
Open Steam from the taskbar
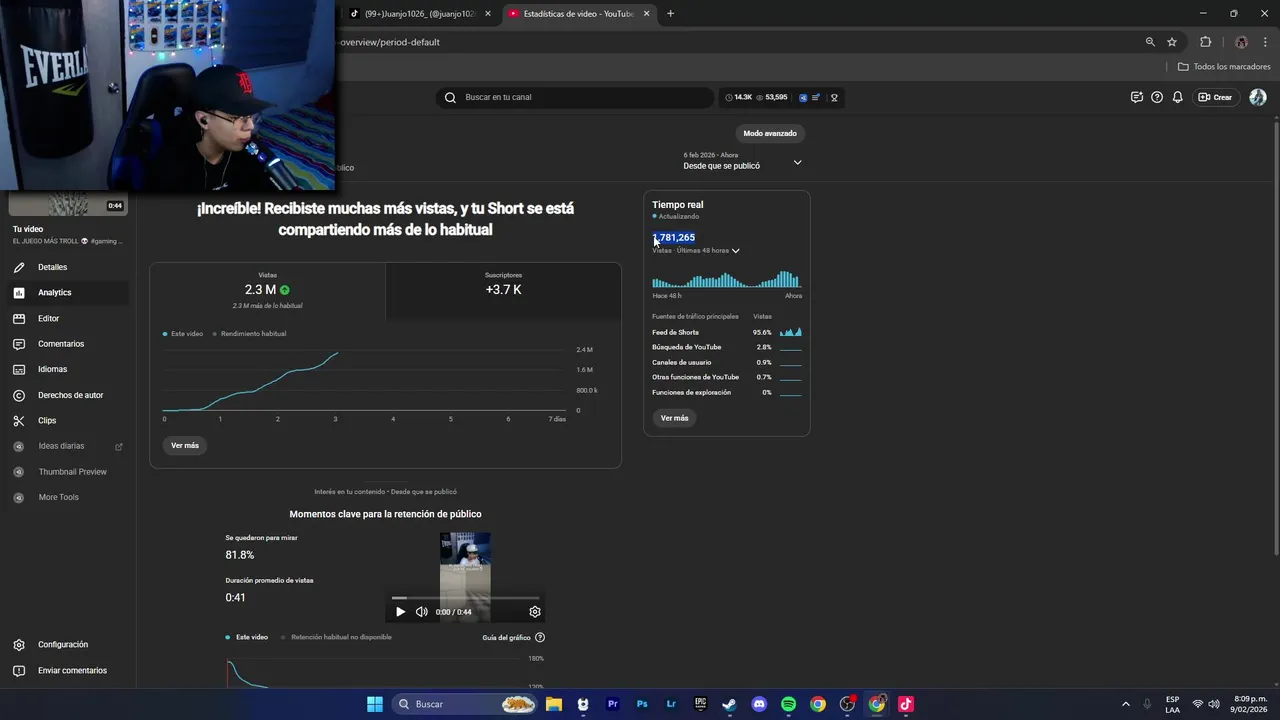tap(730, 704)
